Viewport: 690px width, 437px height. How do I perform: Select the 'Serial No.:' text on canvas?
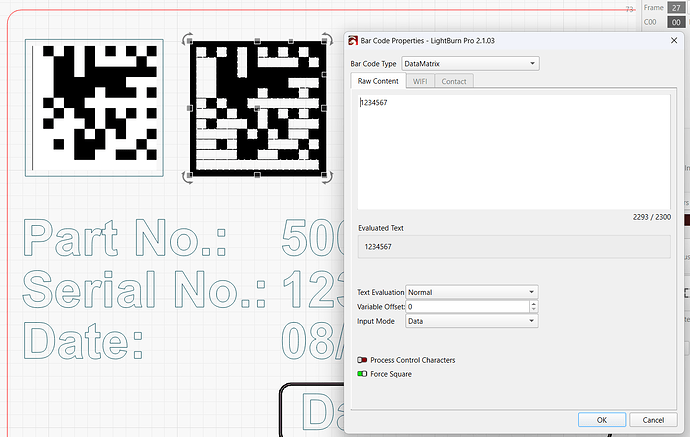pos(144,289)
